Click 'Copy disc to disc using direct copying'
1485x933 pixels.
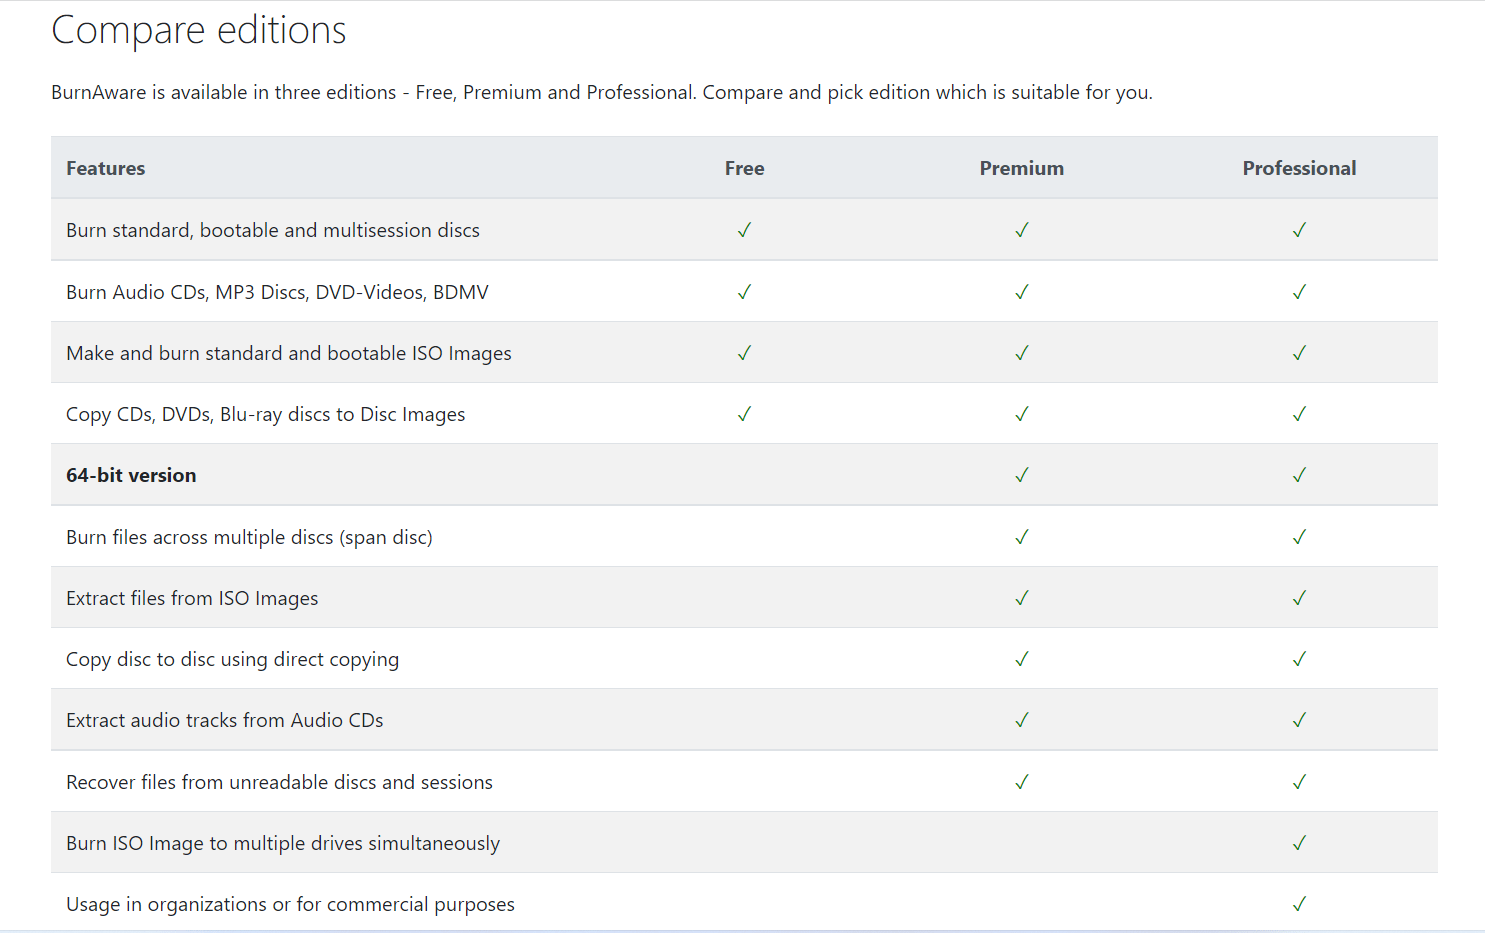233,659
